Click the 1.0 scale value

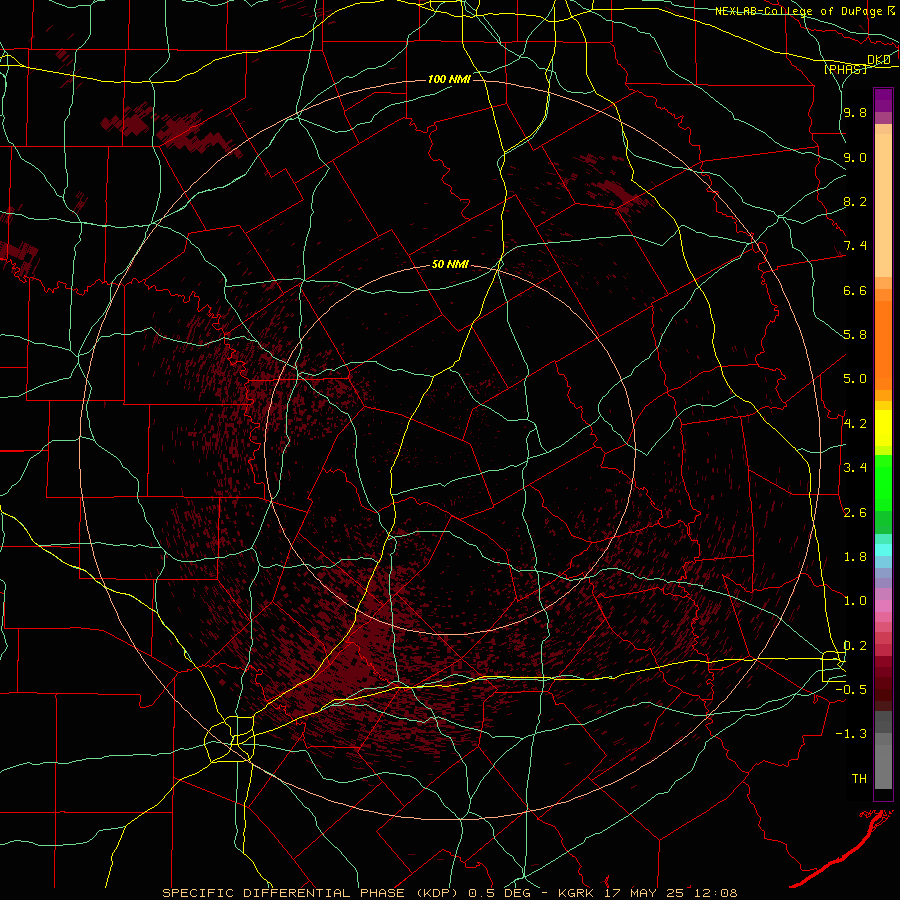coord(855,601)
